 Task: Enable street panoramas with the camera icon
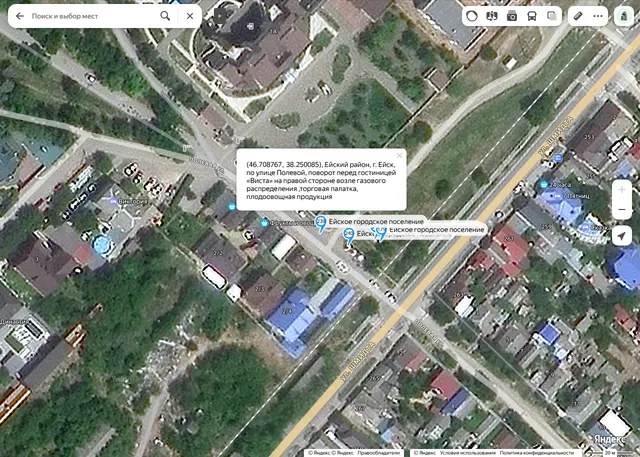[512, 16]
